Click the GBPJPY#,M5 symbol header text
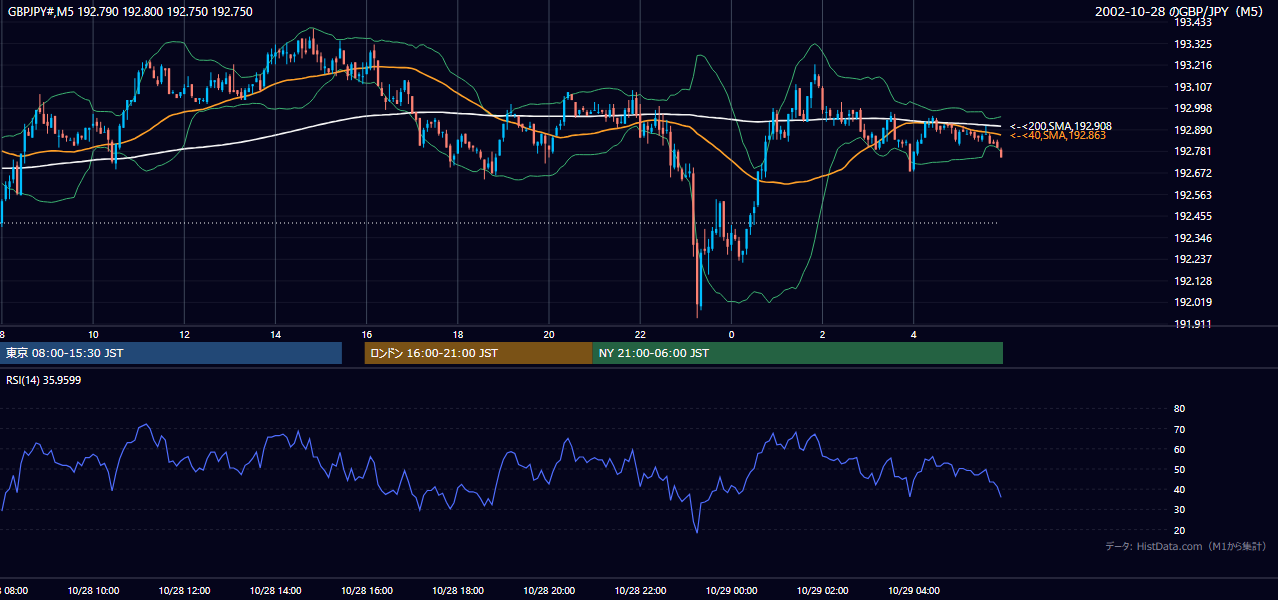Viewport: 1278px width, 600px height. [130, 12]
